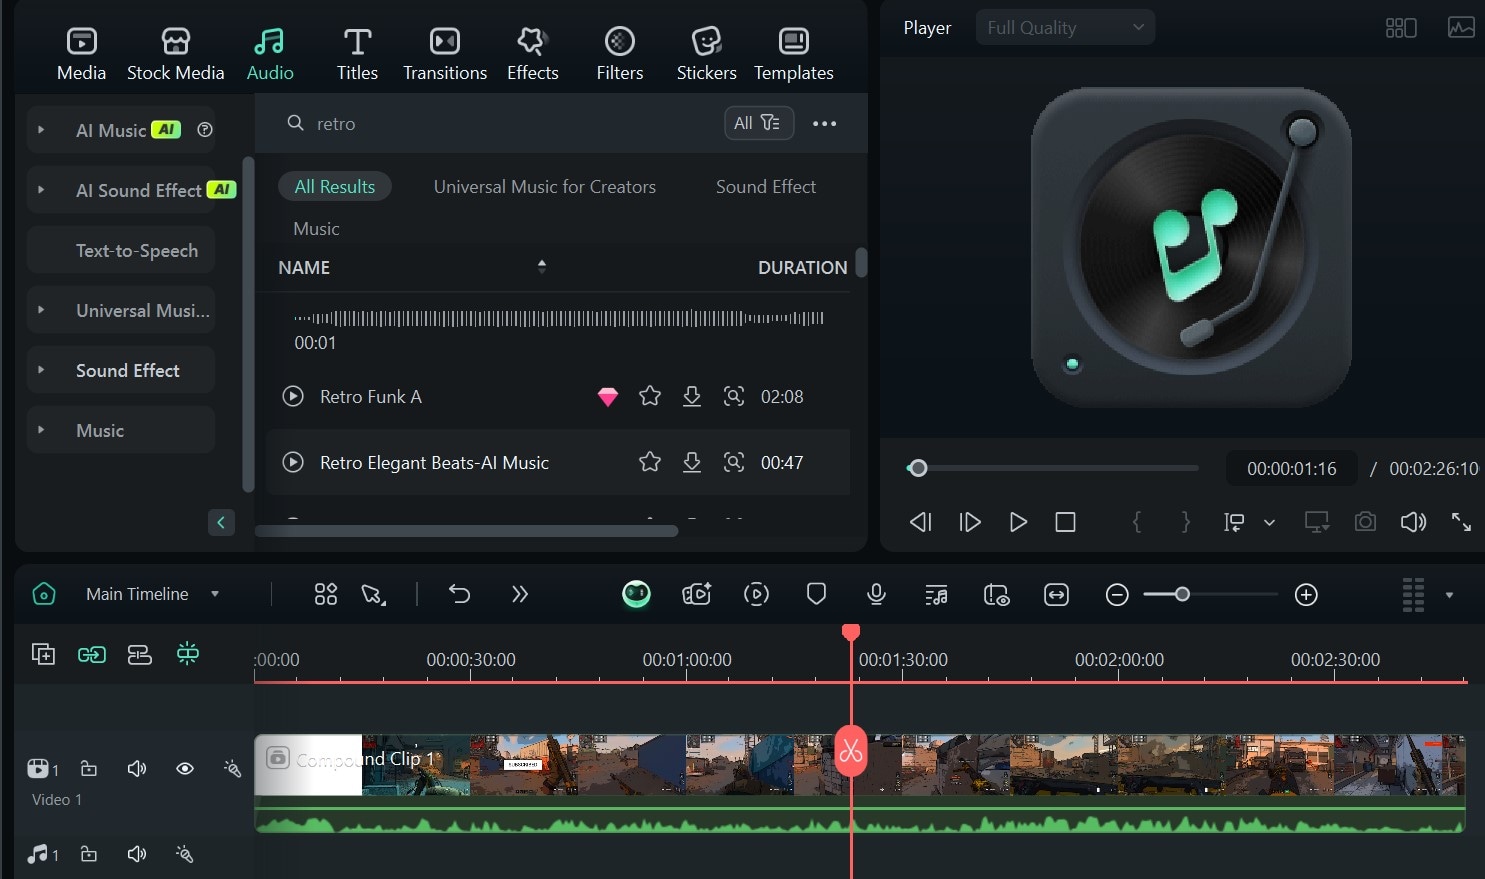The image size is (1485, 879).
Task: Sort audio list by name
Action: click(x=541, y=266)
